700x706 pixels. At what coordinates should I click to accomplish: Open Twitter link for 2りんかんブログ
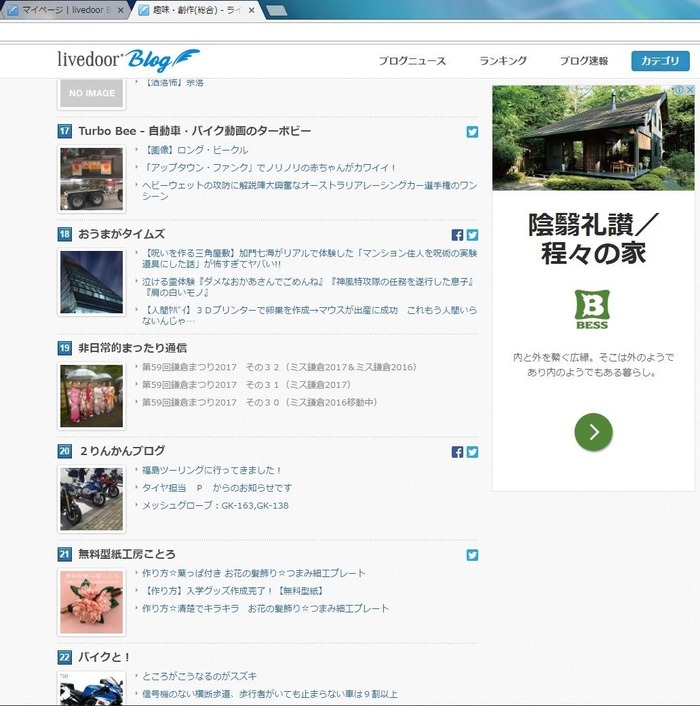[x=472, y=452]
